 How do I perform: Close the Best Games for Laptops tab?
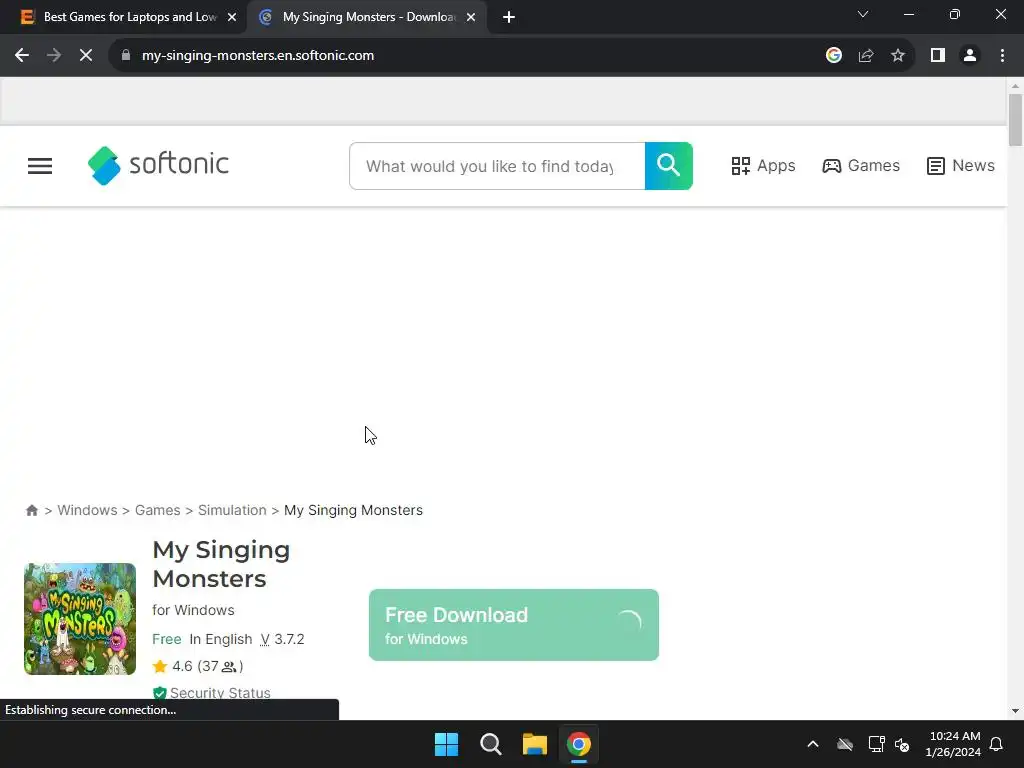point(232,17)
